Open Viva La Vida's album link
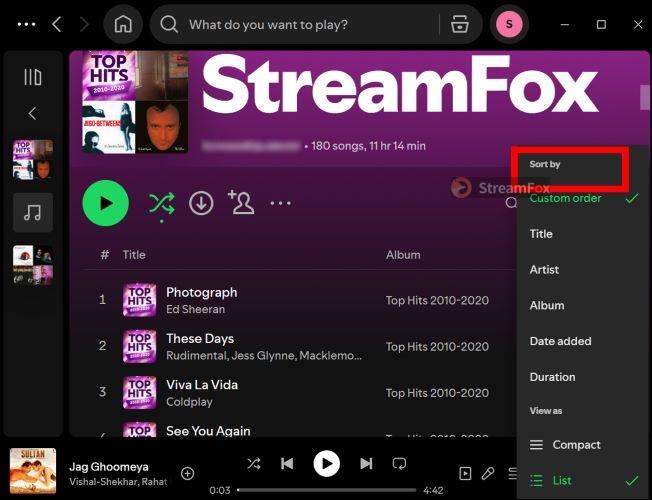 (437, 393)
